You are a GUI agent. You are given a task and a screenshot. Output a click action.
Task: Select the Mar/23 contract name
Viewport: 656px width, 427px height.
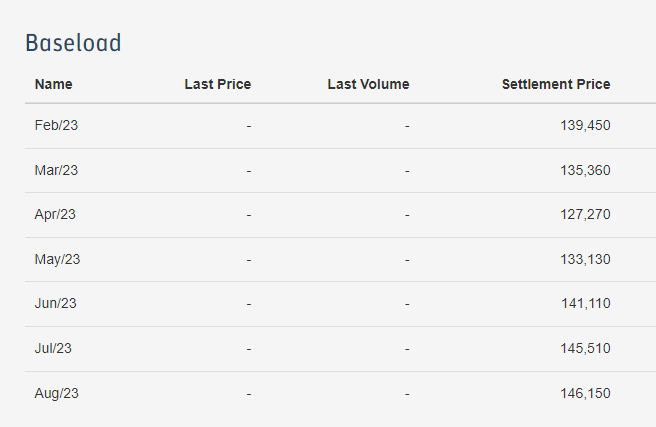click(x=56, y=170)
